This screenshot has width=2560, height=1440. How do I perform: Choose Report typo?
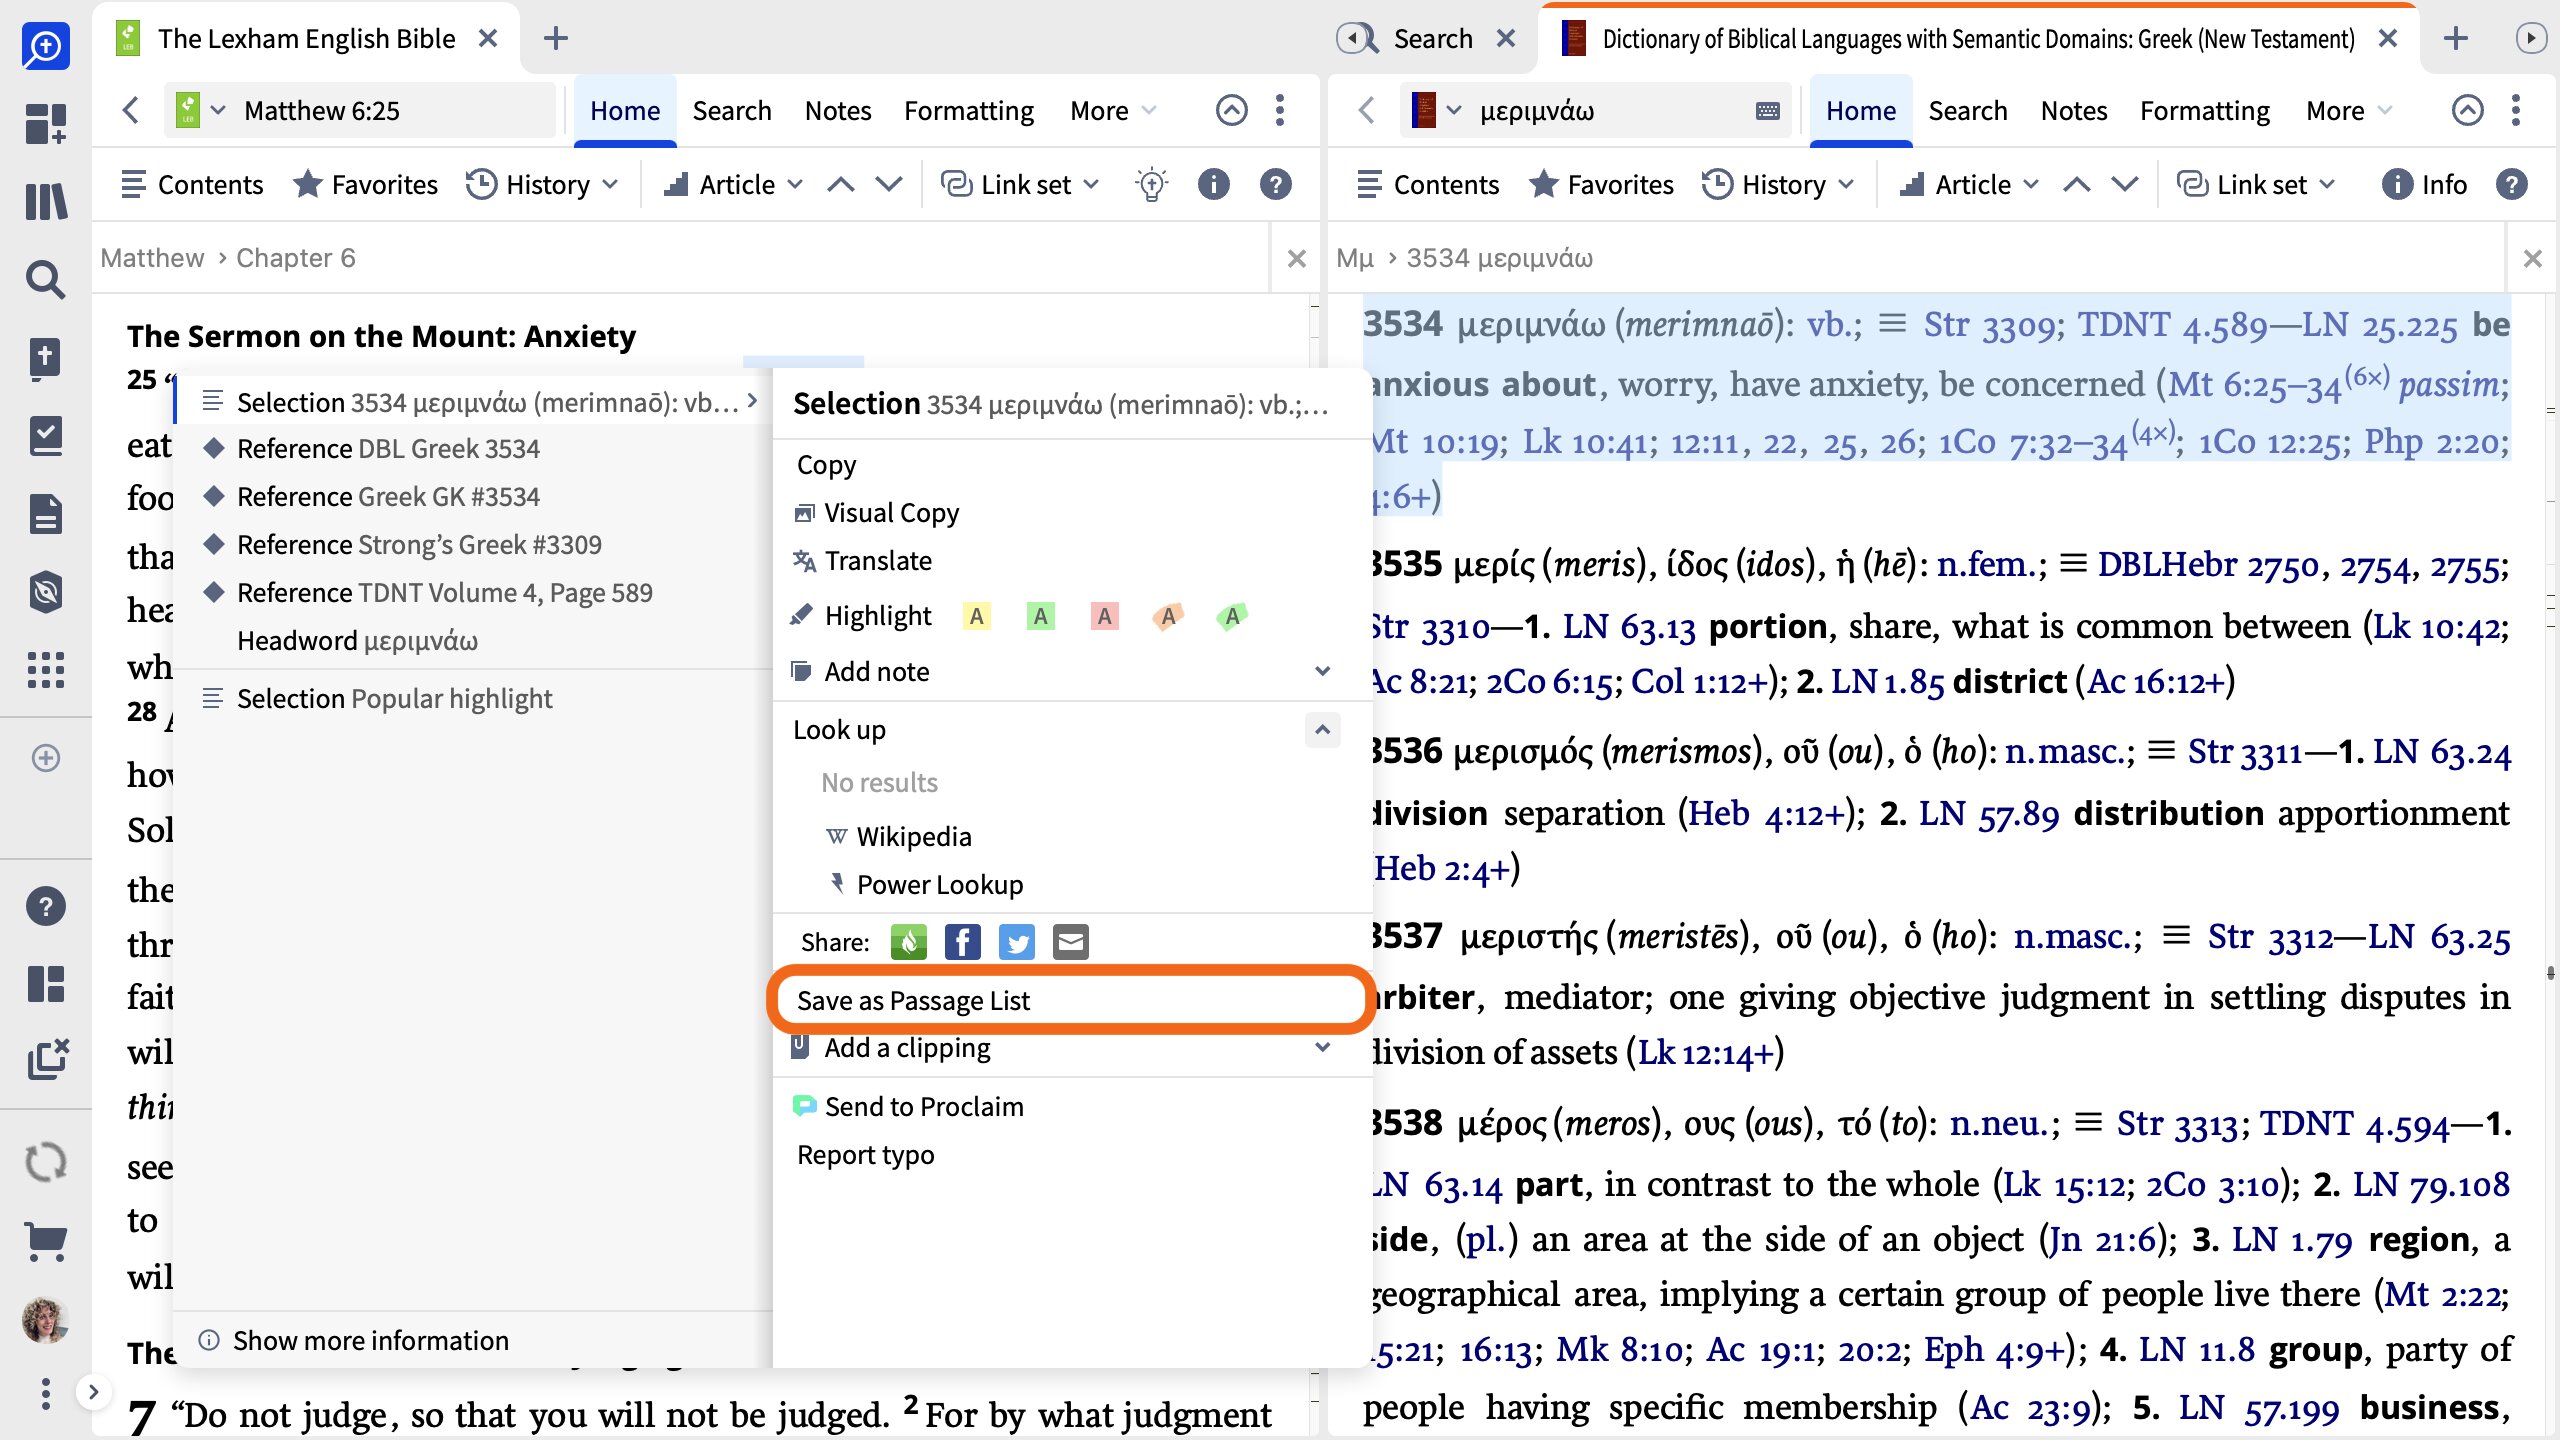[x=865, y=1154]
